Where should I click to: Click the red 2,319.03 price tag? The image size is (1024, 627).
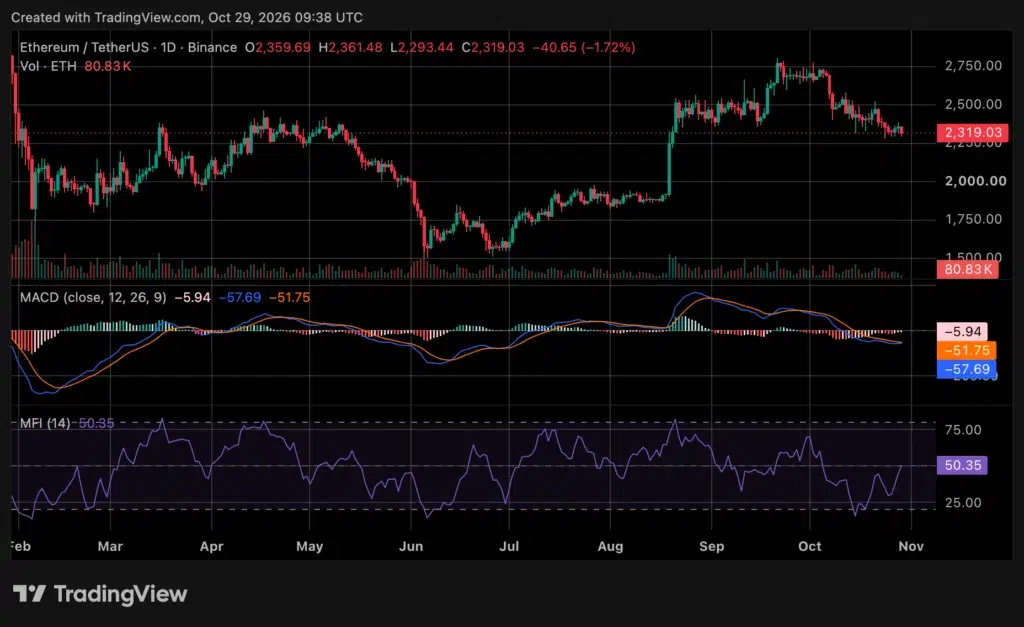972,133
